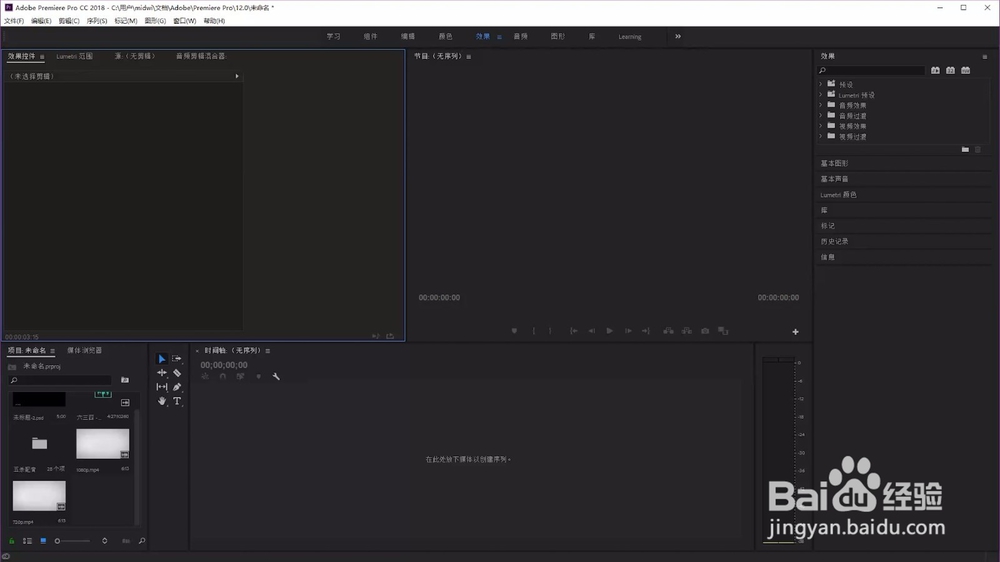
Task: Toggle Linked Selection in timeline
Action: (240, 376)
